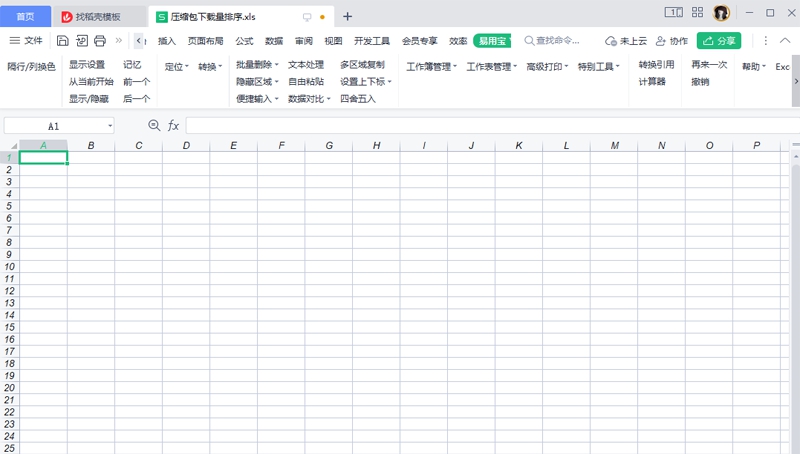Click the 记忆 command

(x=132, y=64)
